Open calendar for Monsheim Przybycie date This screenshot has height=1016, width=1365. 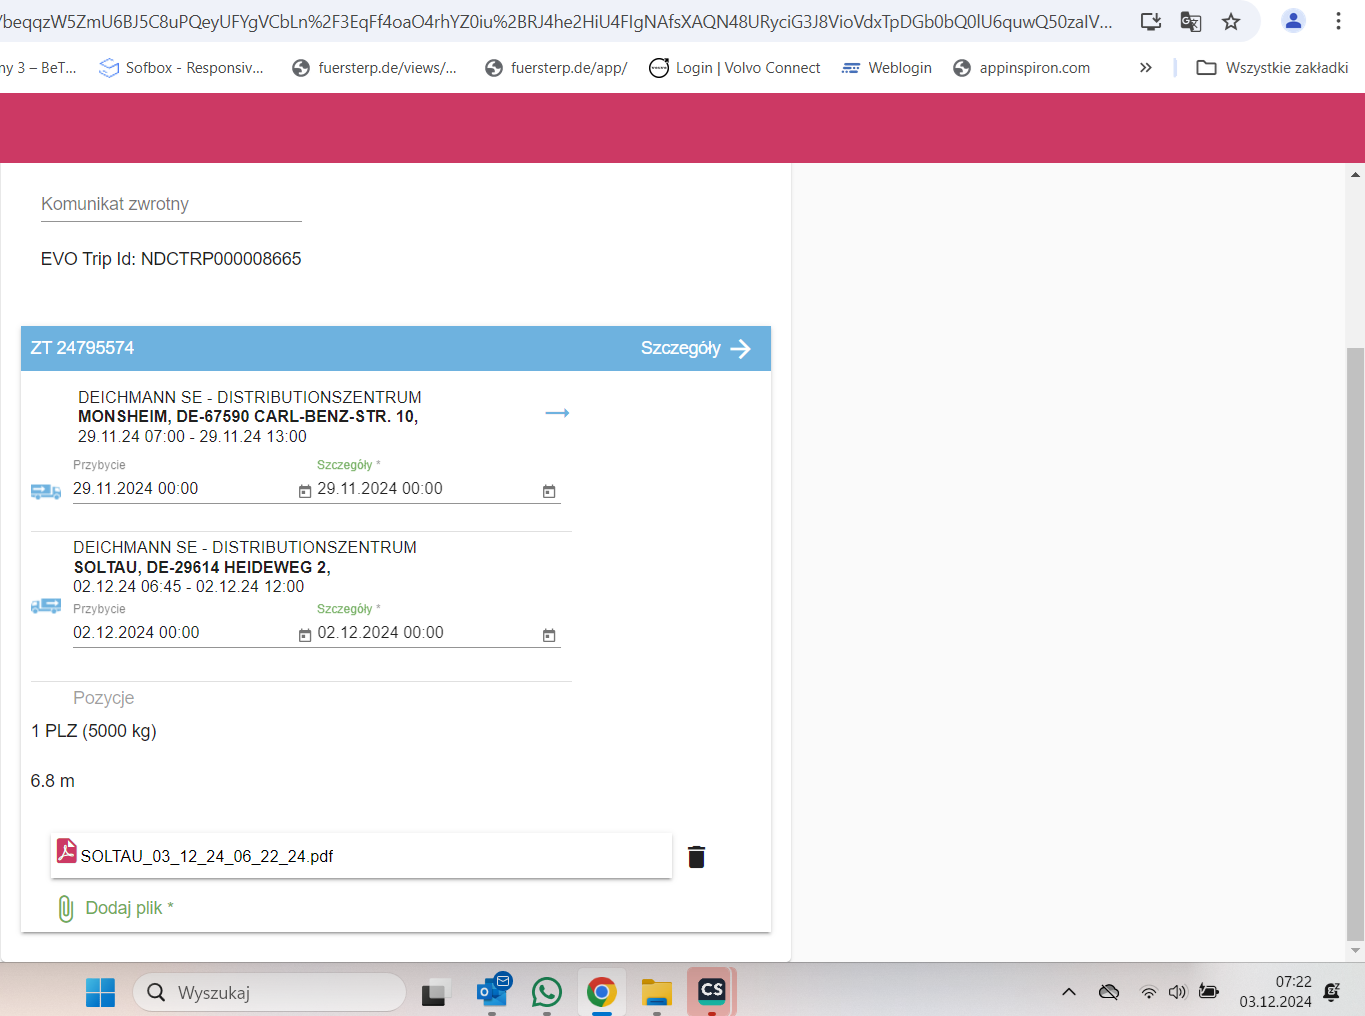point(305,491)
